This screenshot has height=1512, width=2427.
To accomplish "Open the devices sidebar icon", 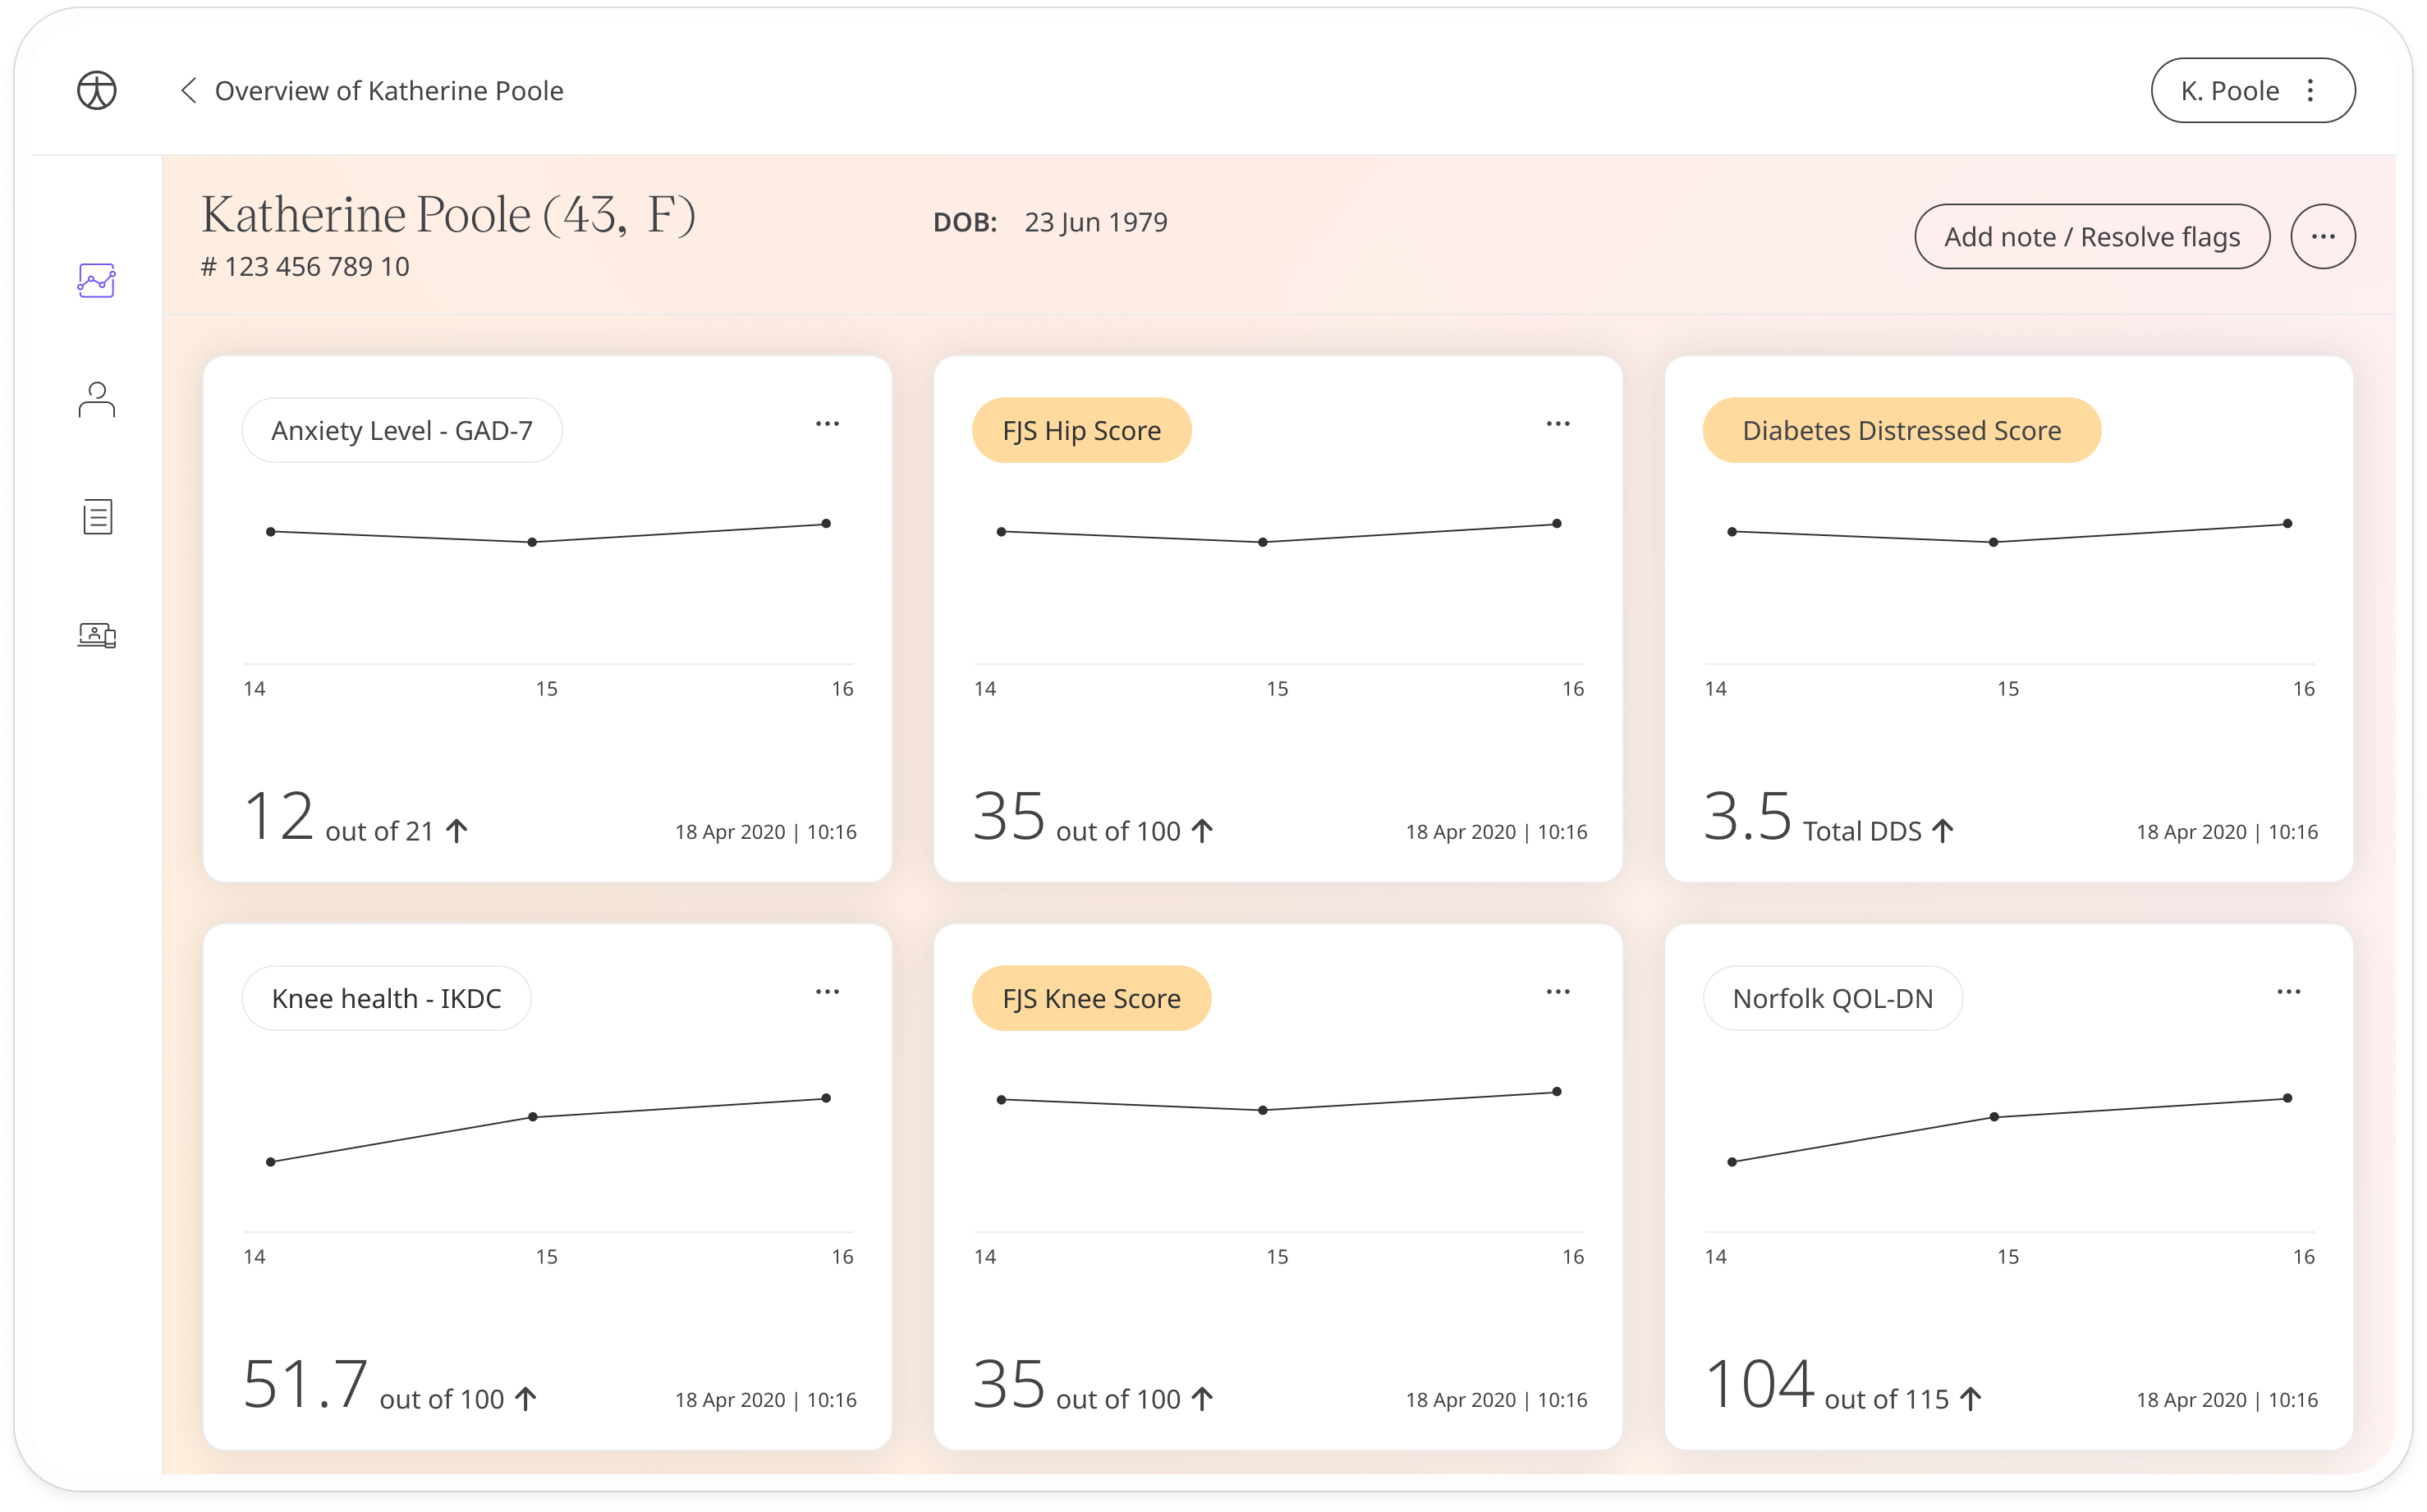I will (97, 635).
